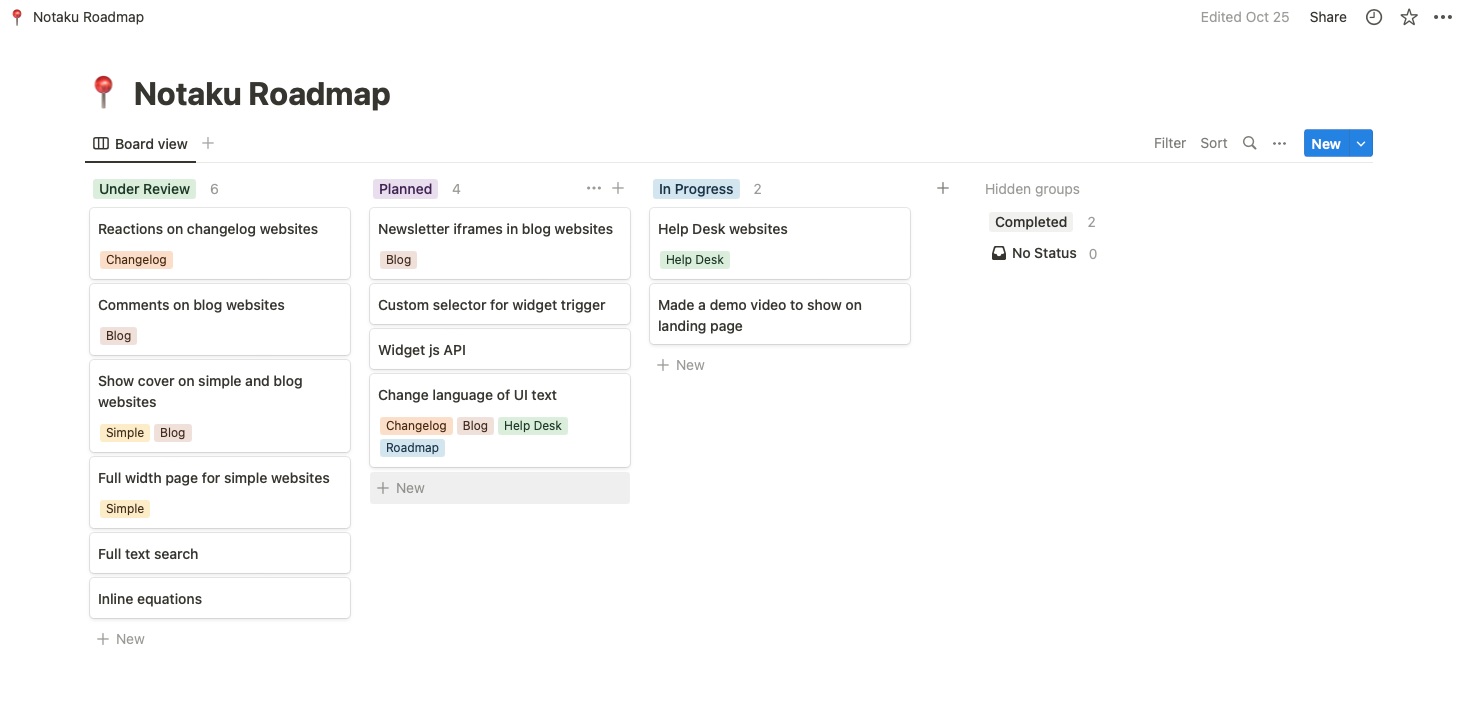Click the No Status group icon

point(998,253)
